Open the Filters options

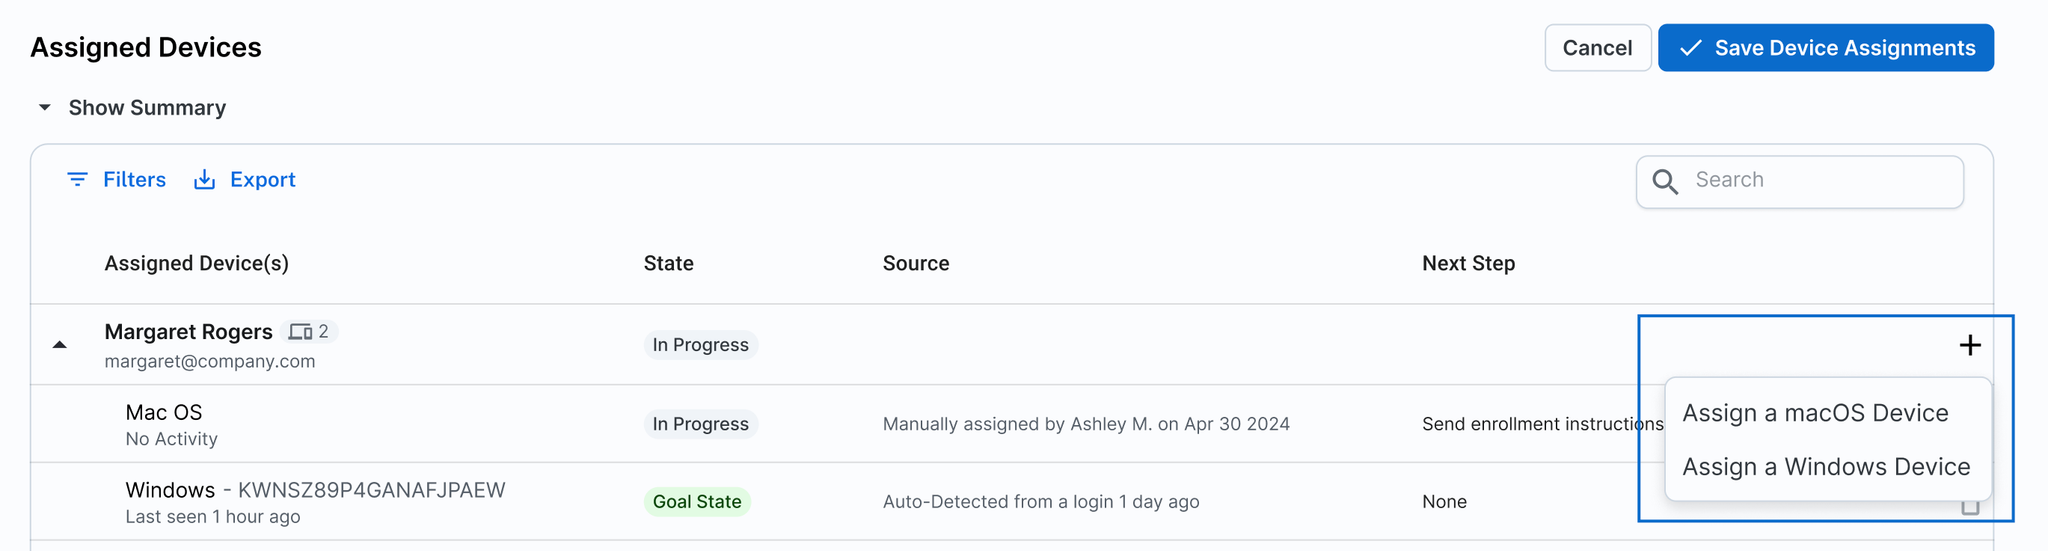tap(134, 180)
